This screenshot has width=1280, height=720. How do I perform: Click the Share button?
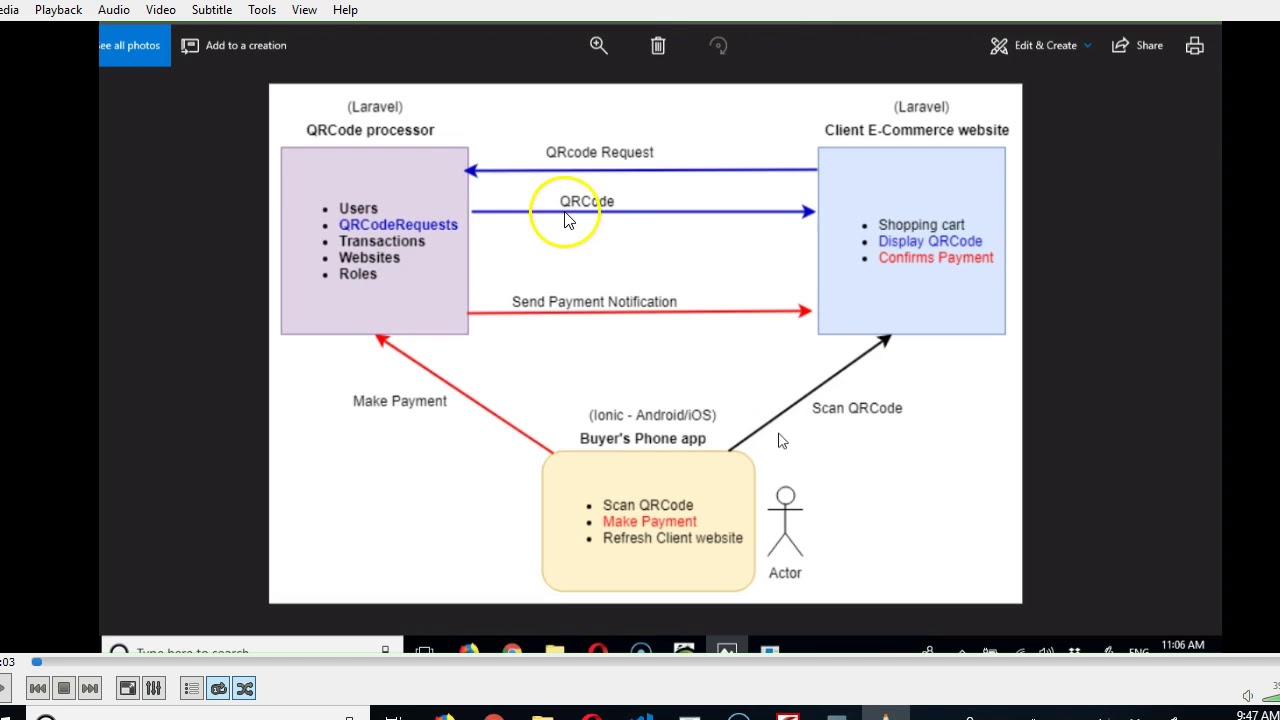click(x=1137, y=45)
